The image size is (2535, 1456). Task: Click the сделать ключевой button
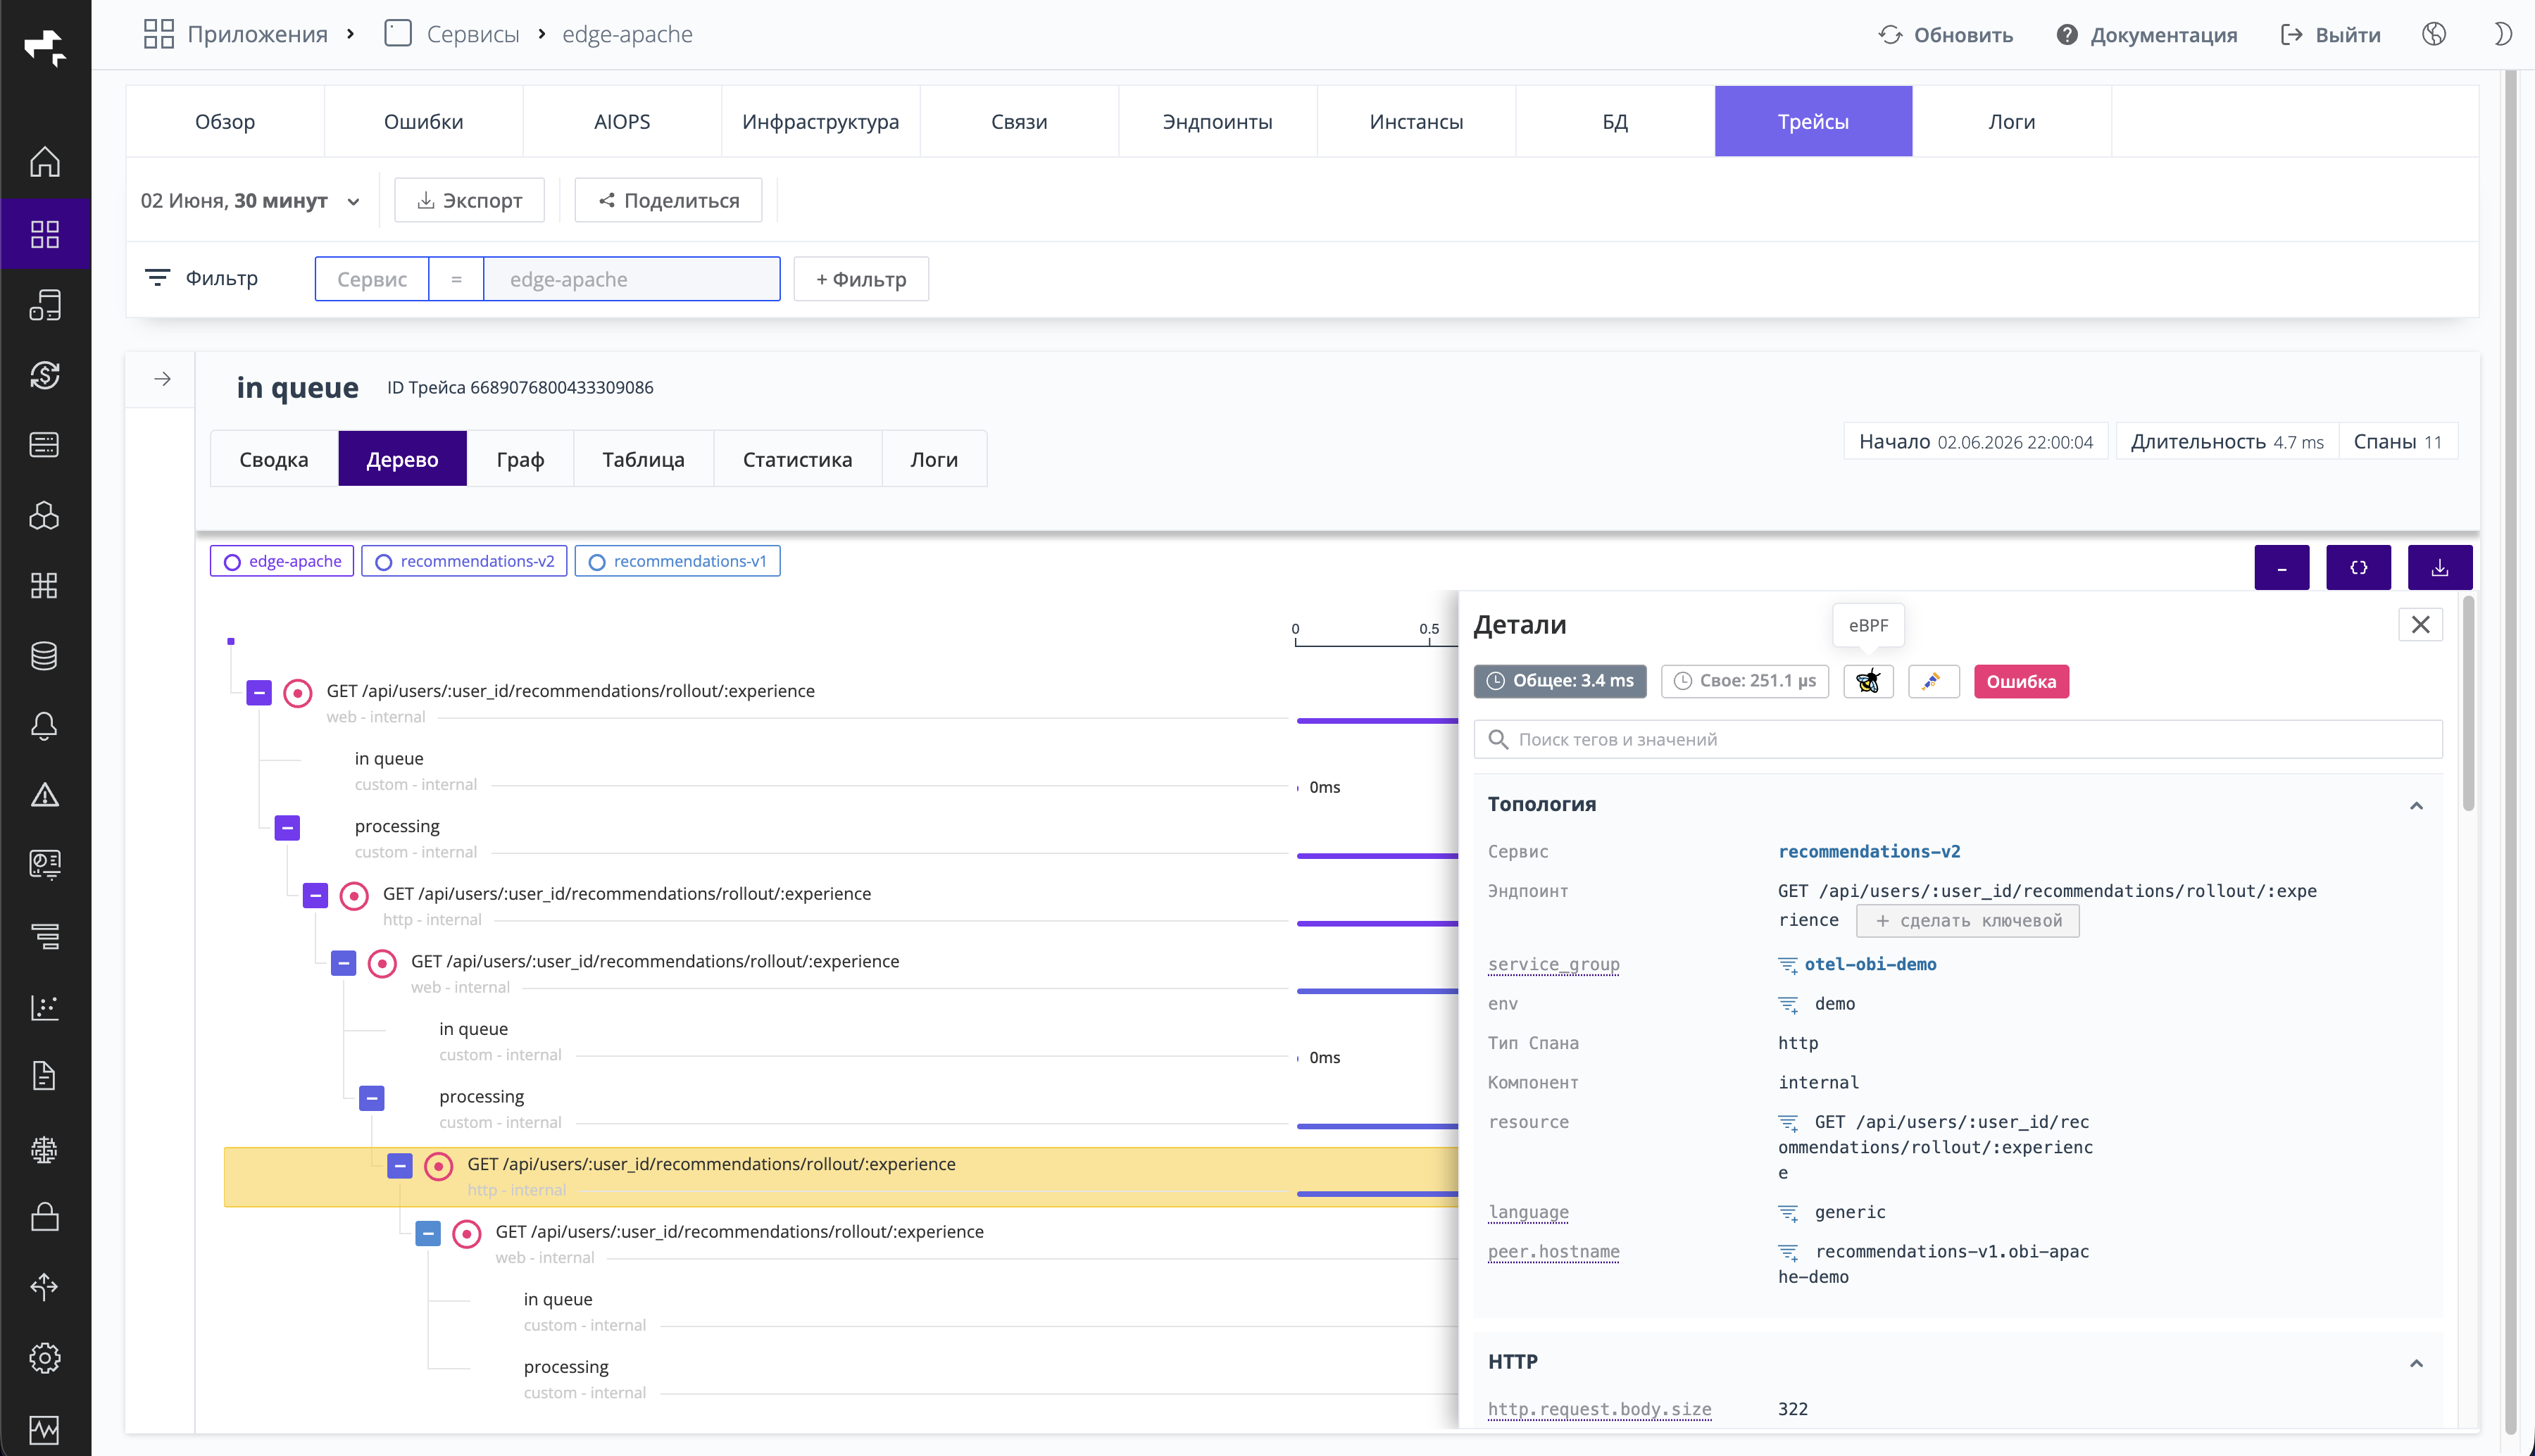coord(1967,921)
